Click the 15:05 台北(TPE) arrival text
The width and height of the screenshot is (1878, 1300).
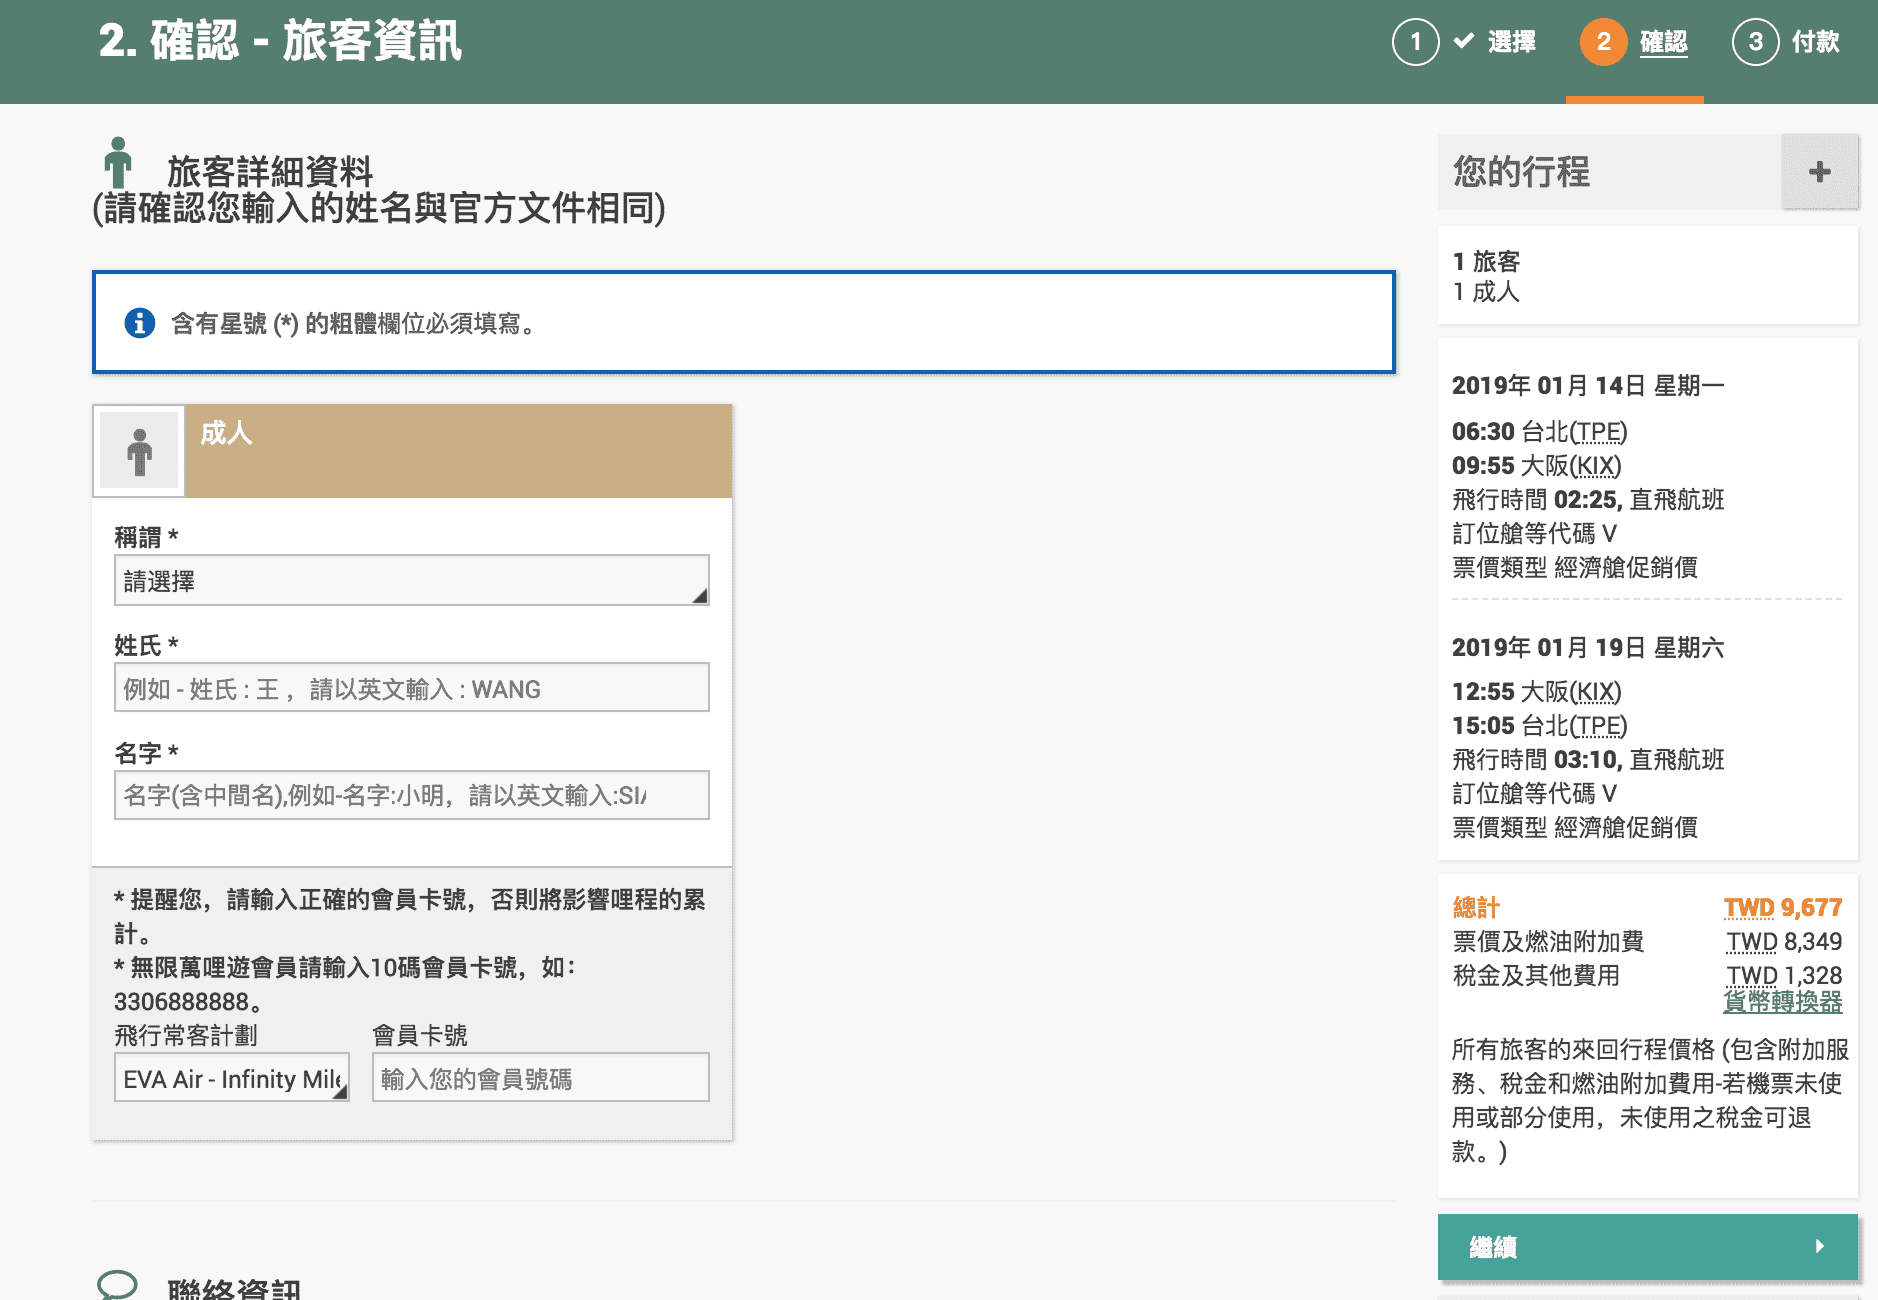(x=1540, y=726)
